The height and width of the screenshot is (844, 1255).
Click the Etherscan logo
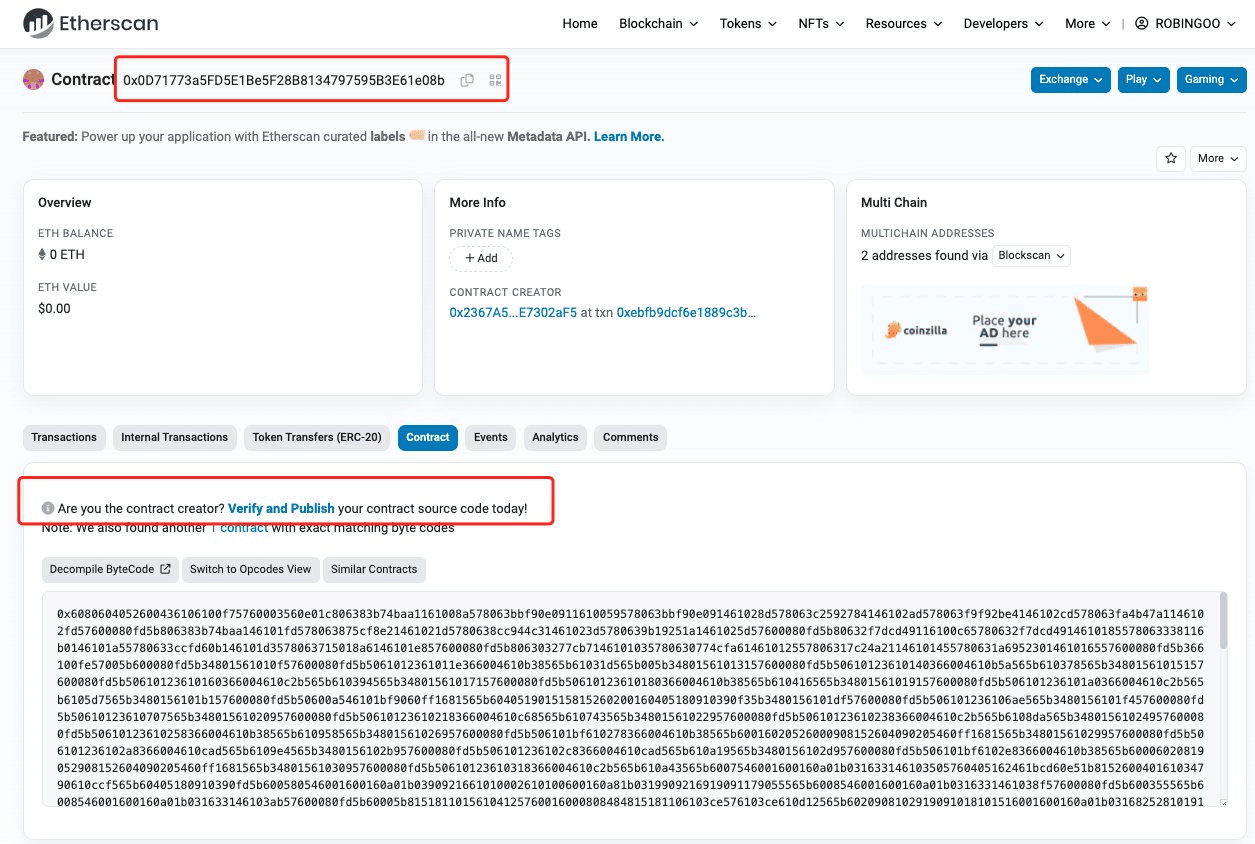coord(90,22)
